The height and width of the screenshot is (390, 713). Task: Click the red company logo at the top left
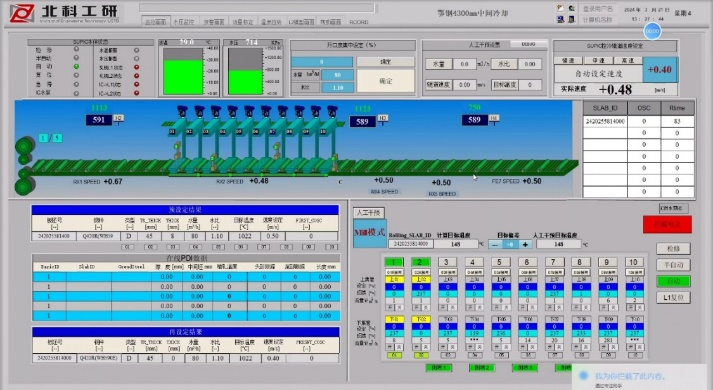point(22,13)
